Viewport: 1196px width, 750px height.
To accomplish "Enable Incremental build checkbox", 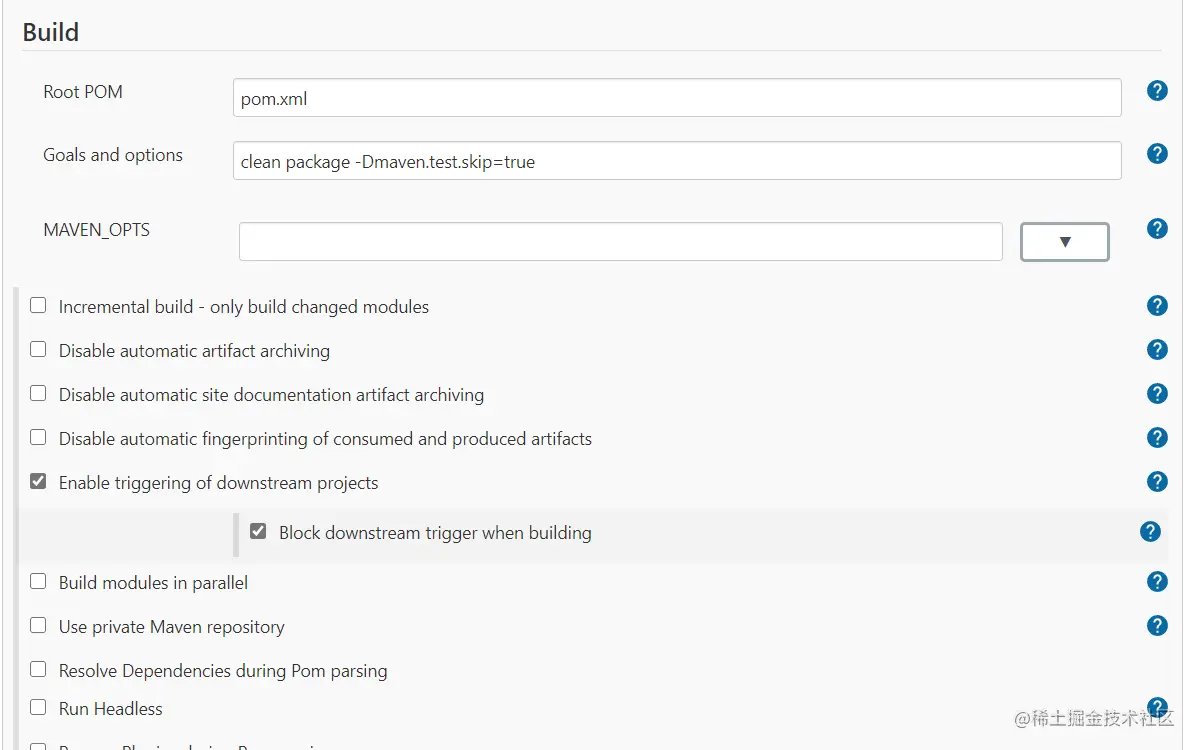I will click(x=38, y=306).
